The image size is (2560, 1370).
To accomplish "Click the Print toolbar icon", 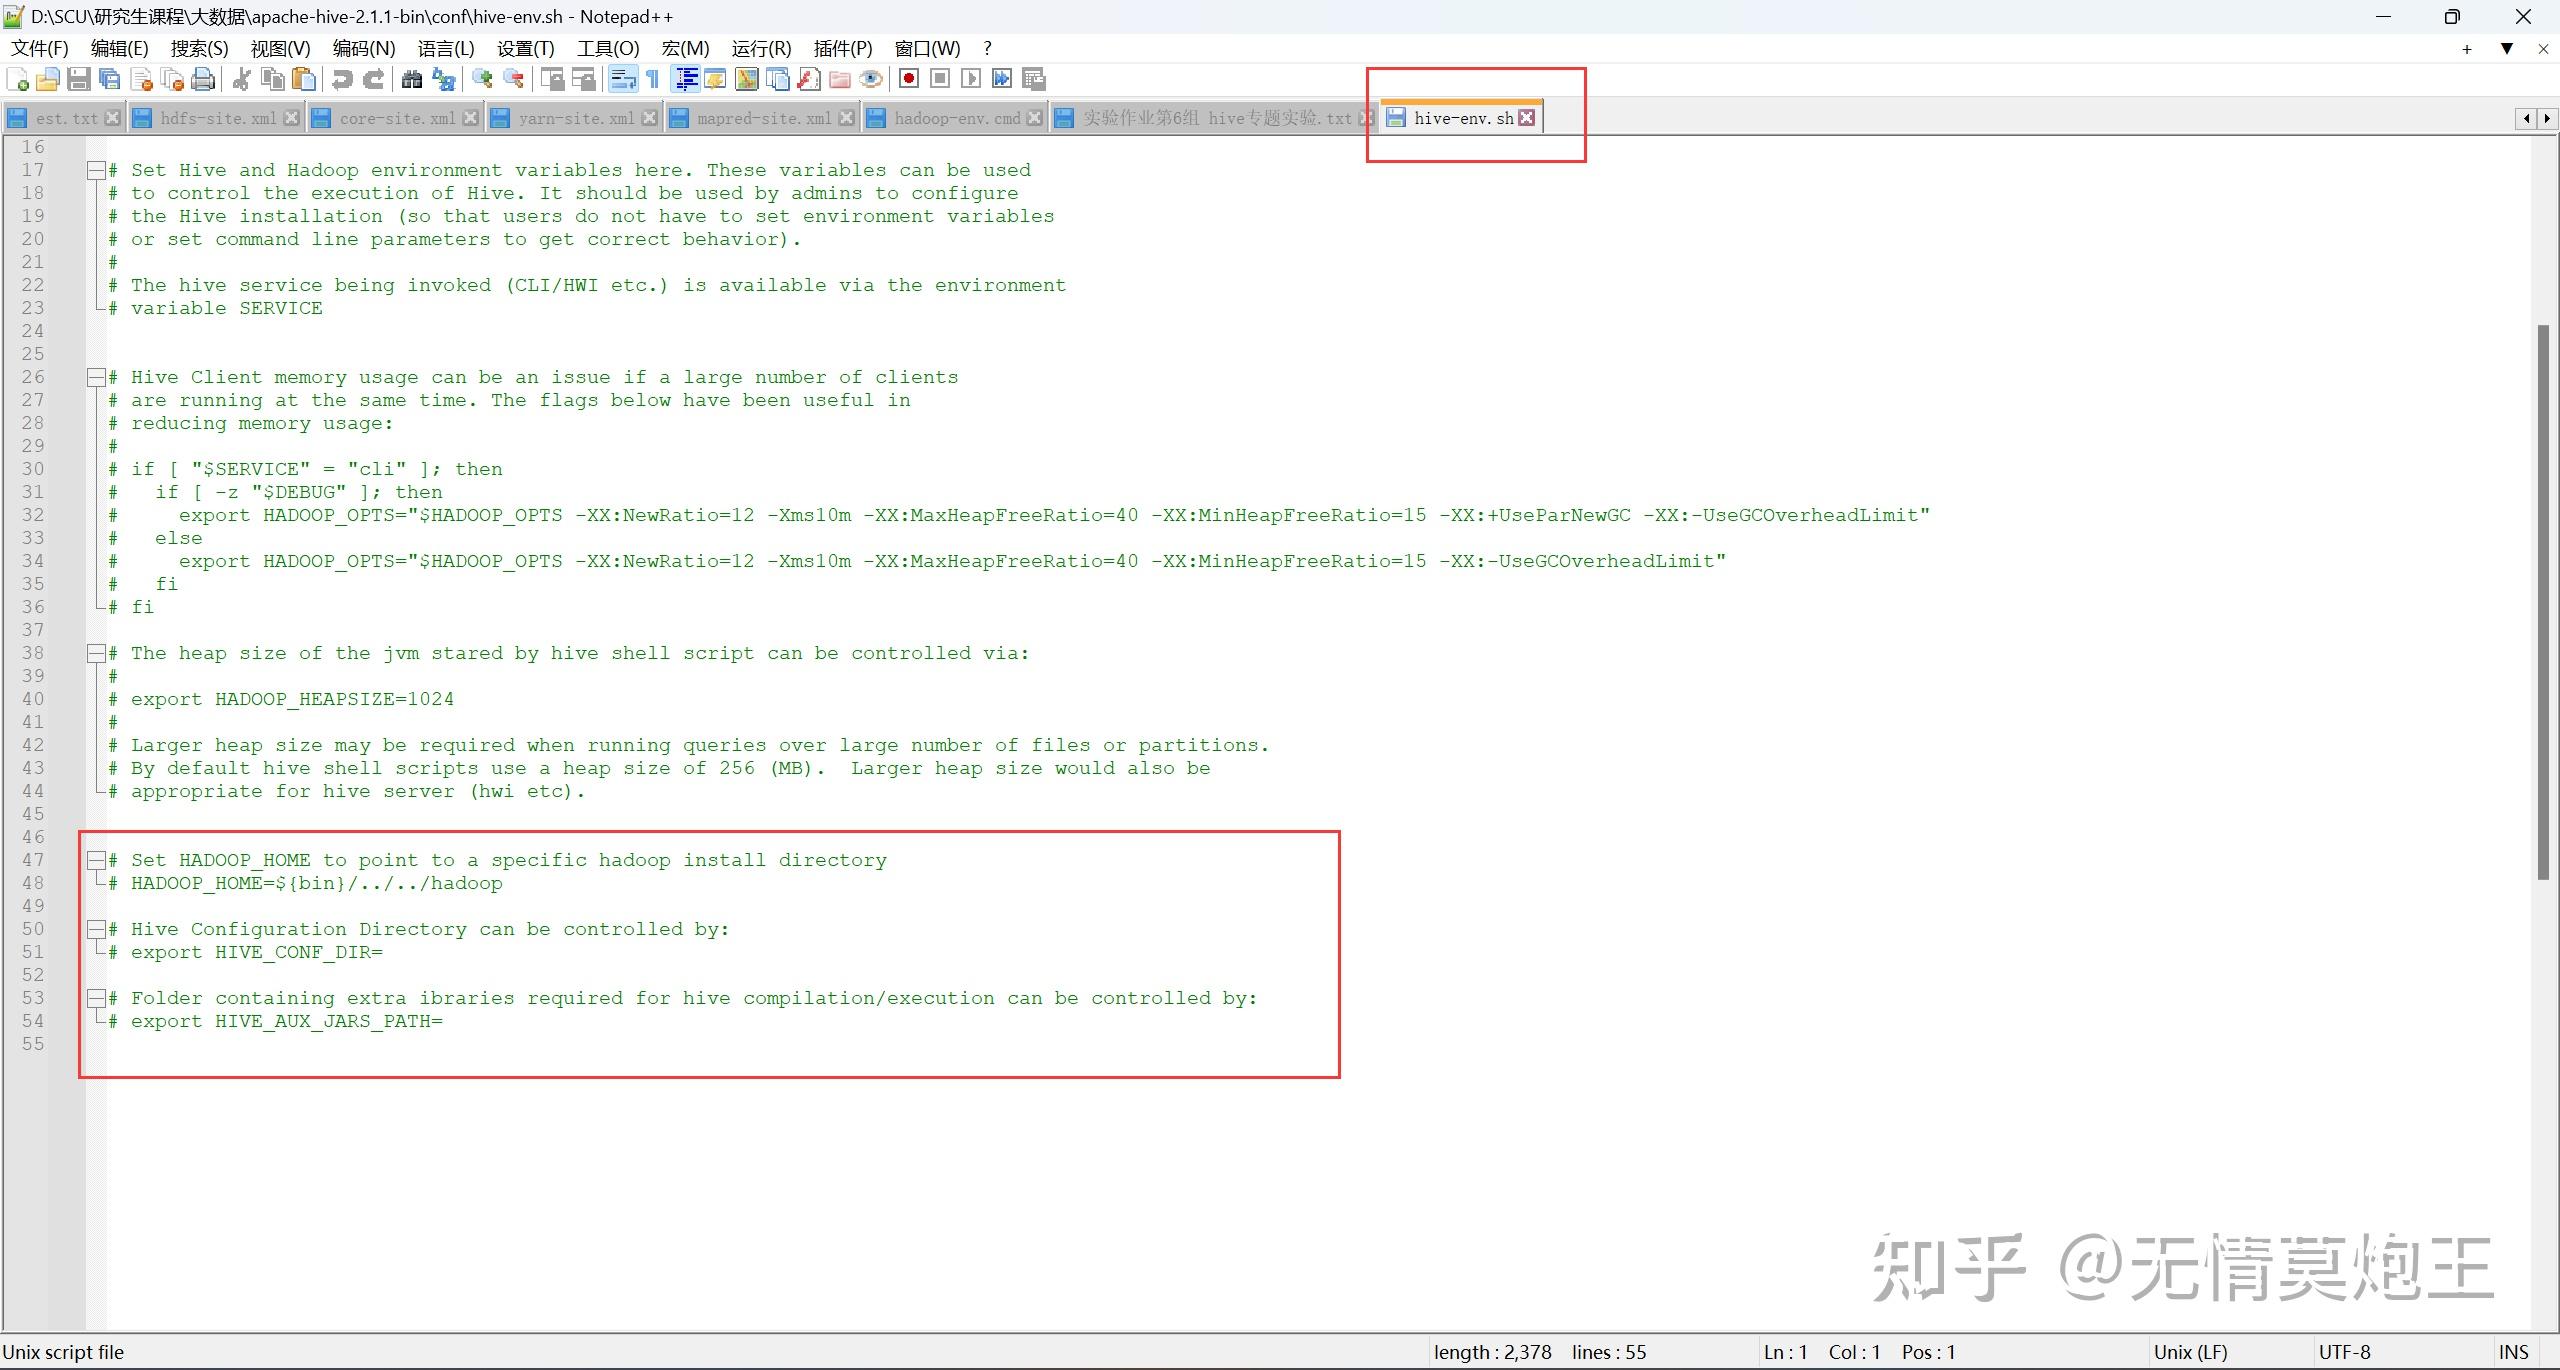I will coord(203,79).
